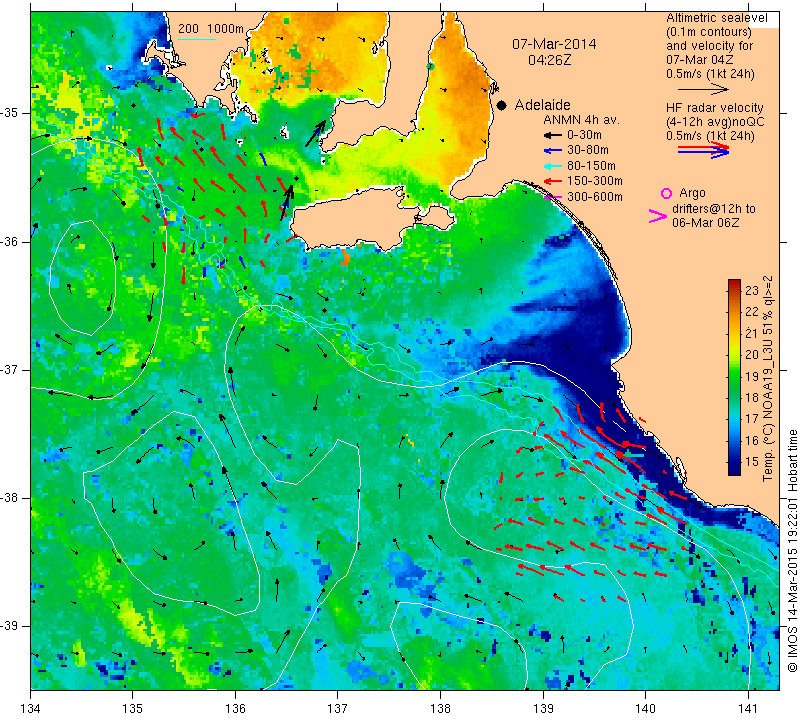Screen dimensions: 800x720
Task: Click the 137 longitude axis label
Action: click(x=338, y=708)
